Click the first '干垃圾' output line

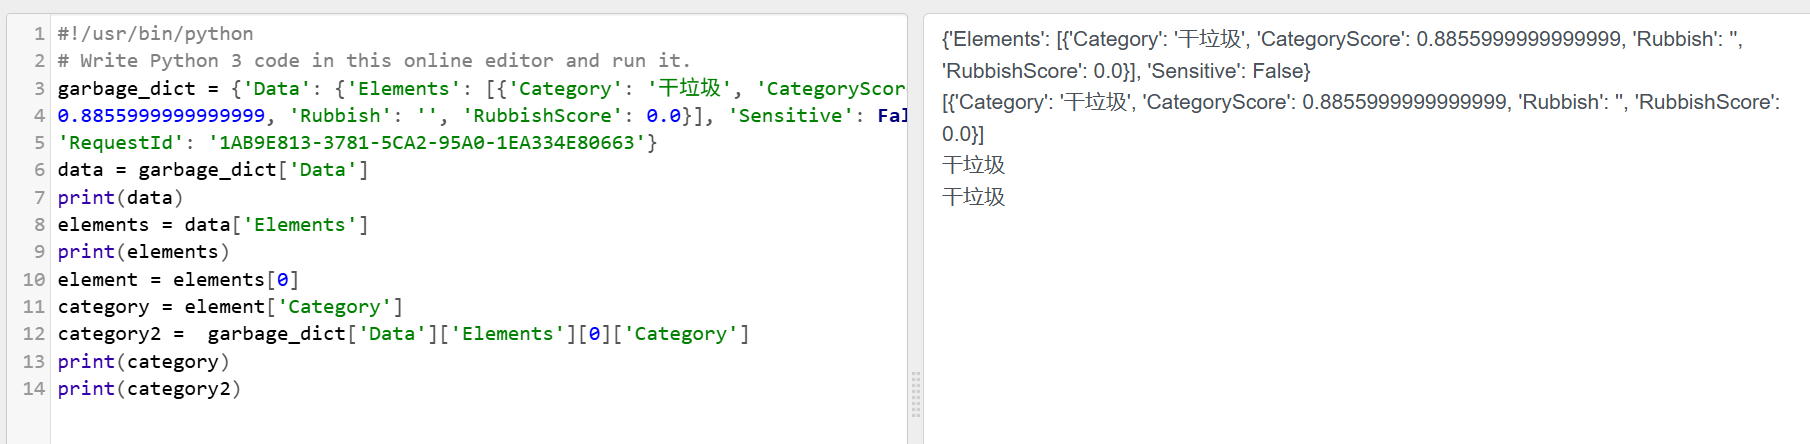pyautogui.click(x=973, y=165)
